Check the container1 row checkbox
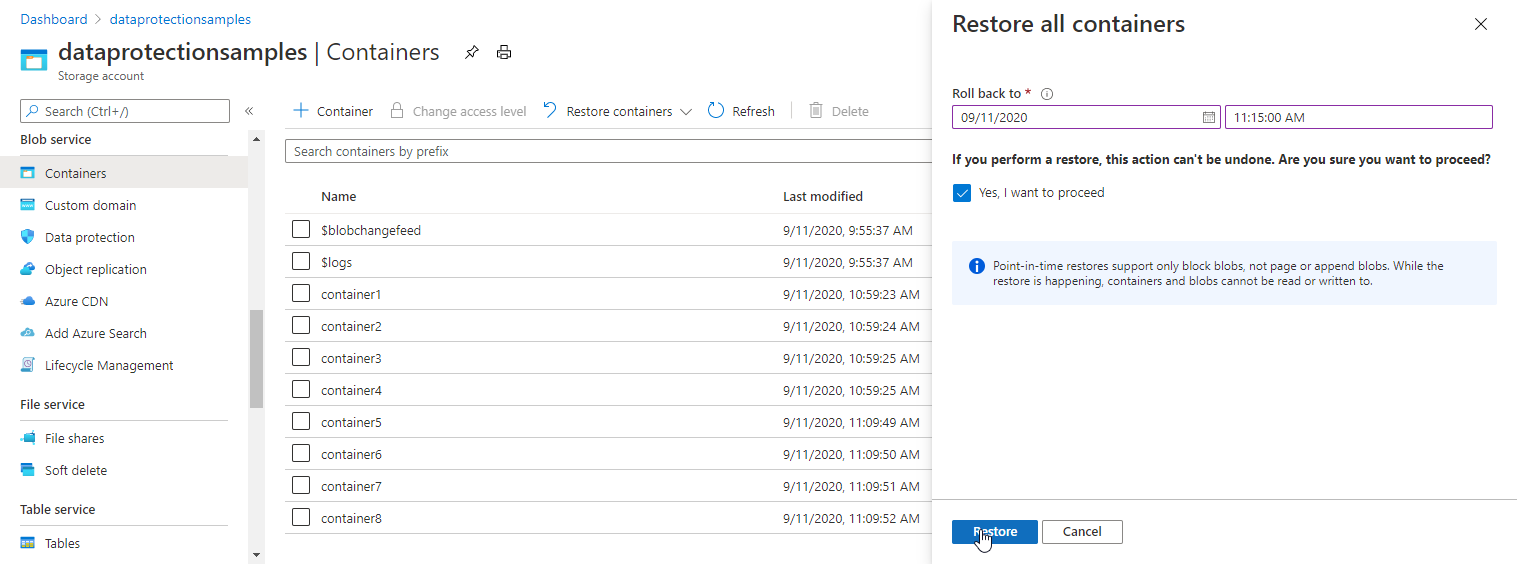 [x=301, y=294]
